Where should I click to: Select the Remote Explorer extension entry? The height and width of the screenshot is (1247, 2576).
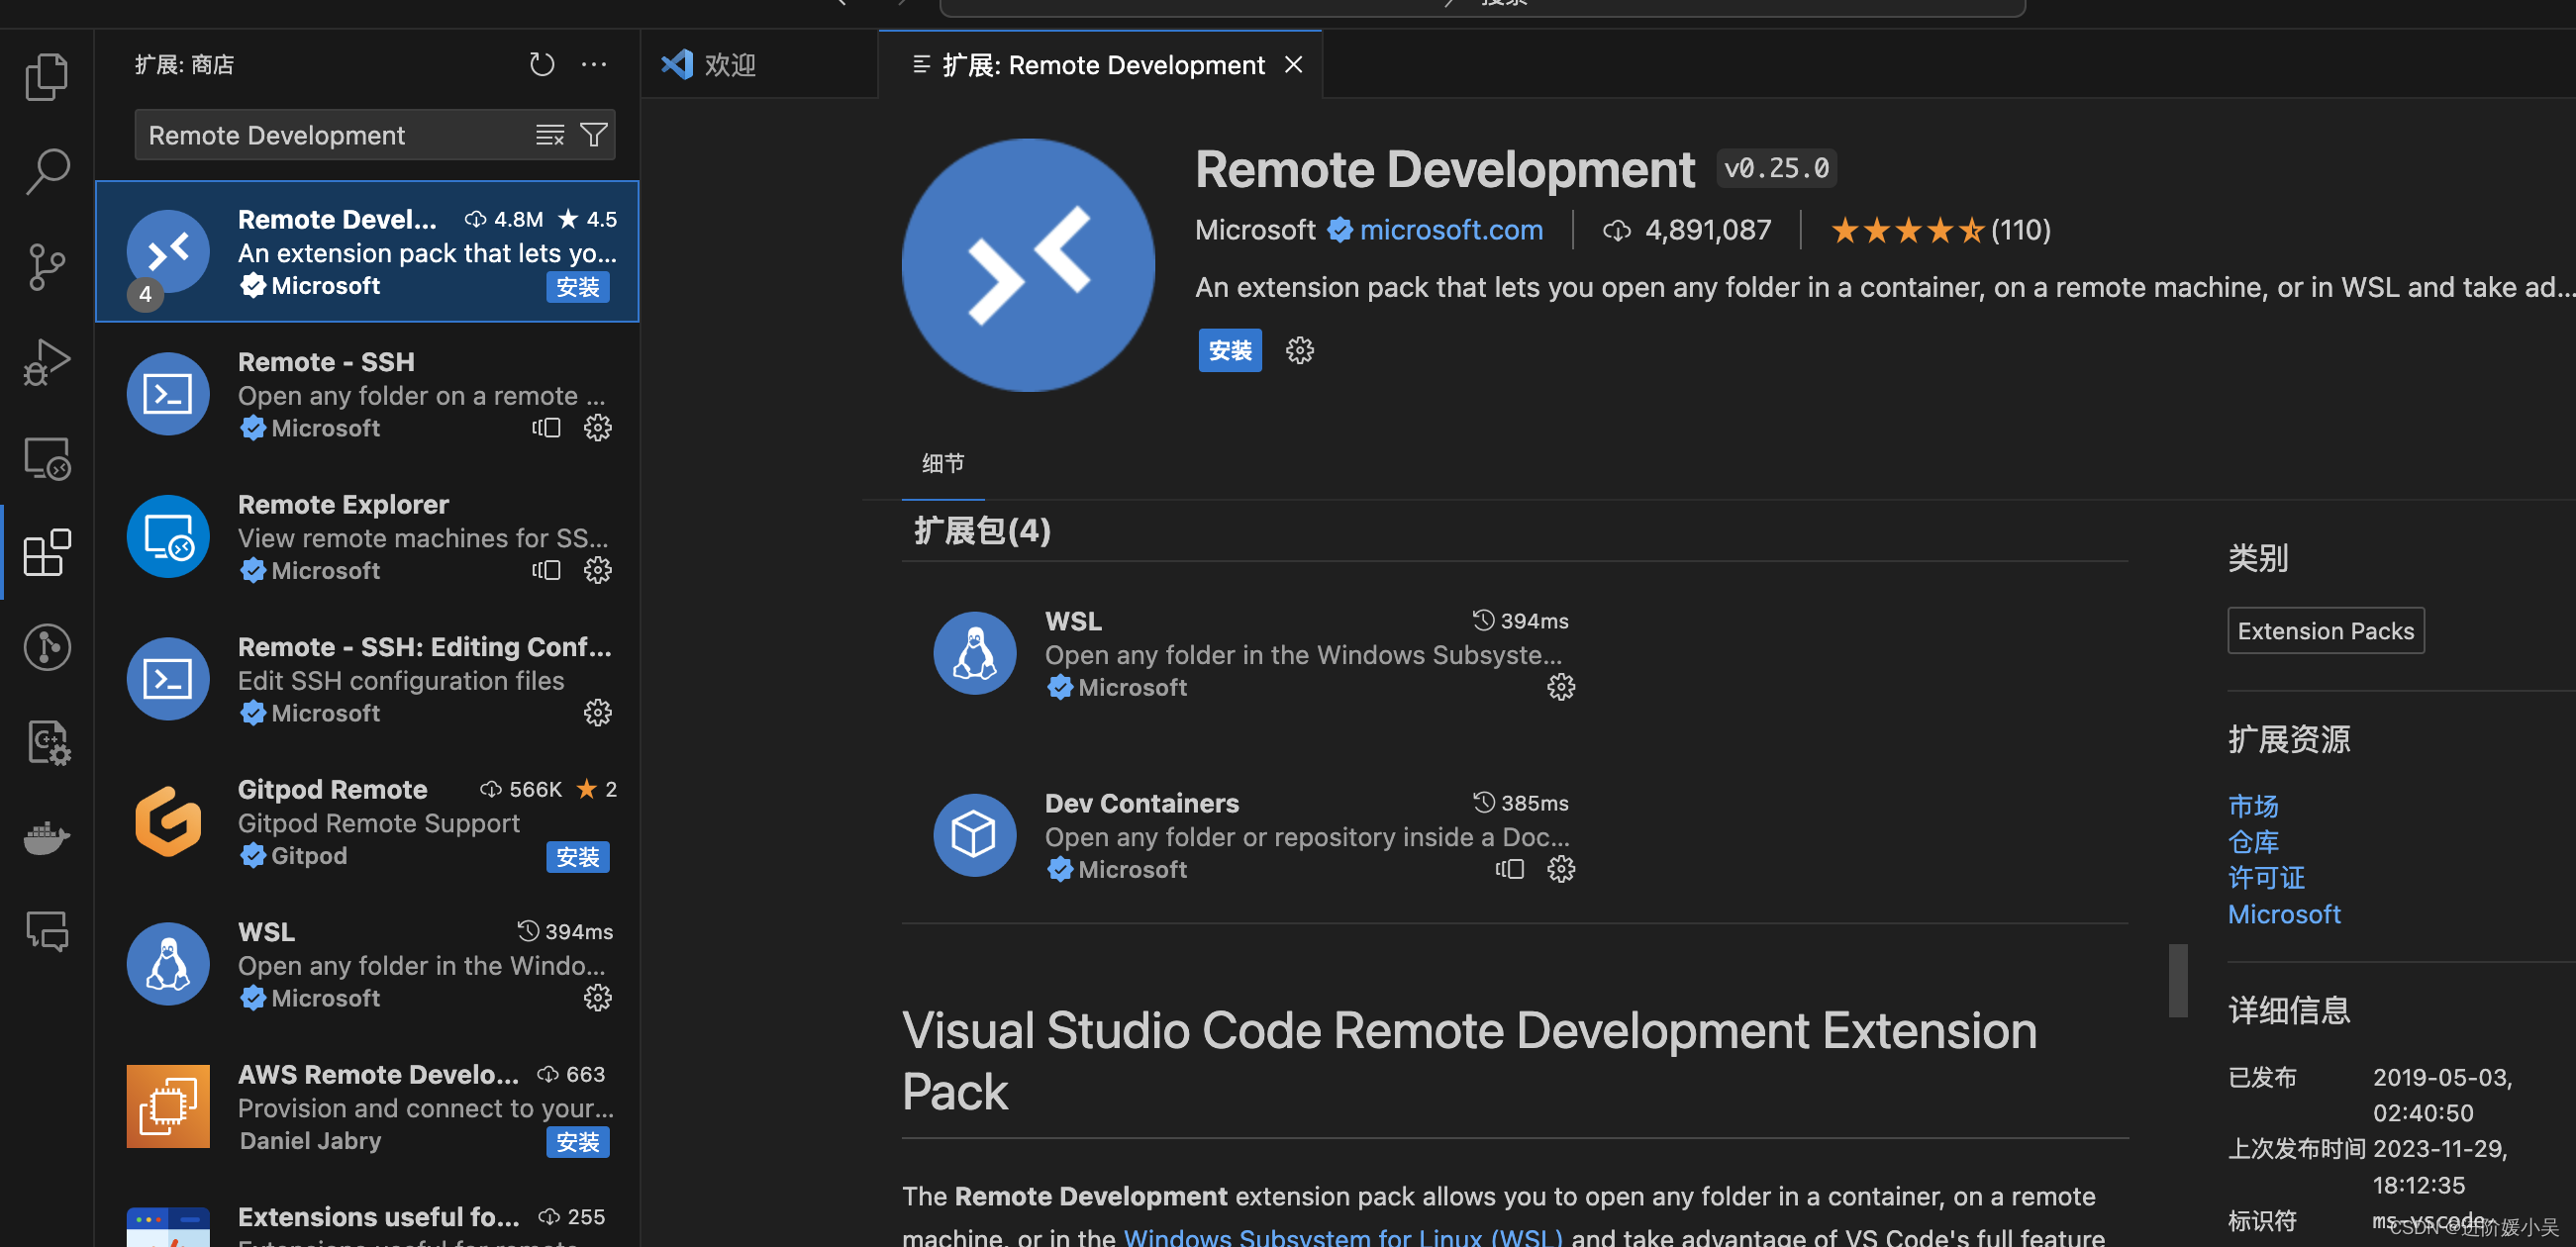click(x=367, y=537)
